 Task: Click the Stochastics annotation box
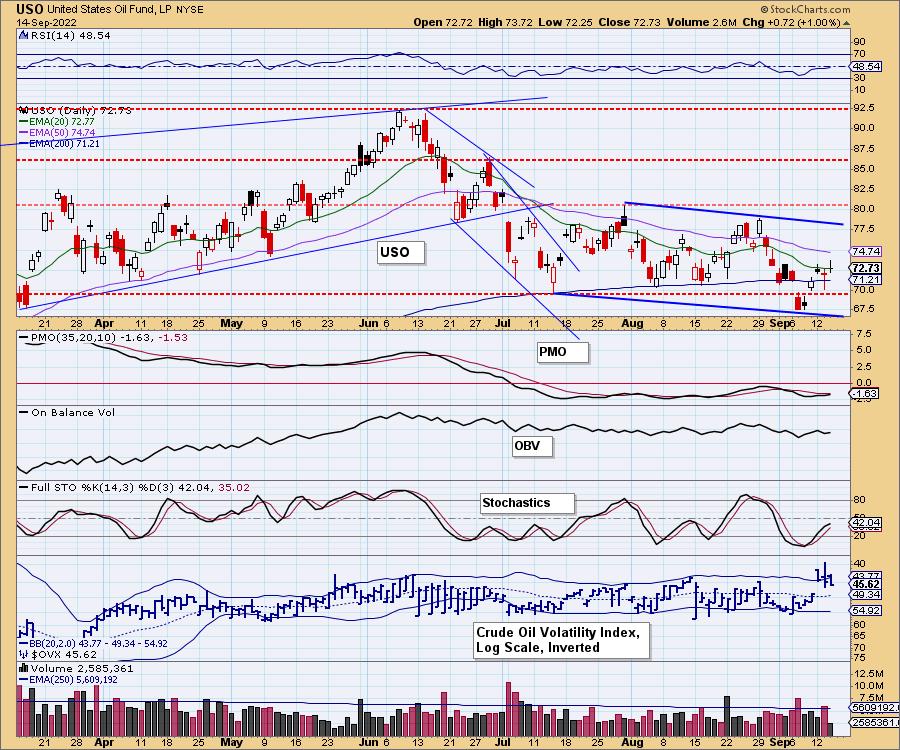(x=527, y=503)
